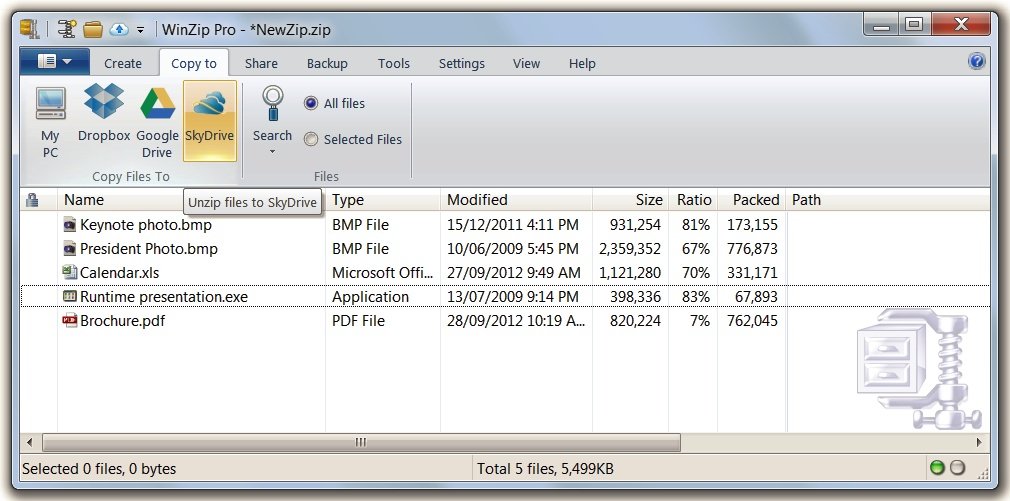Switch to the Create tab

(123, 63)
